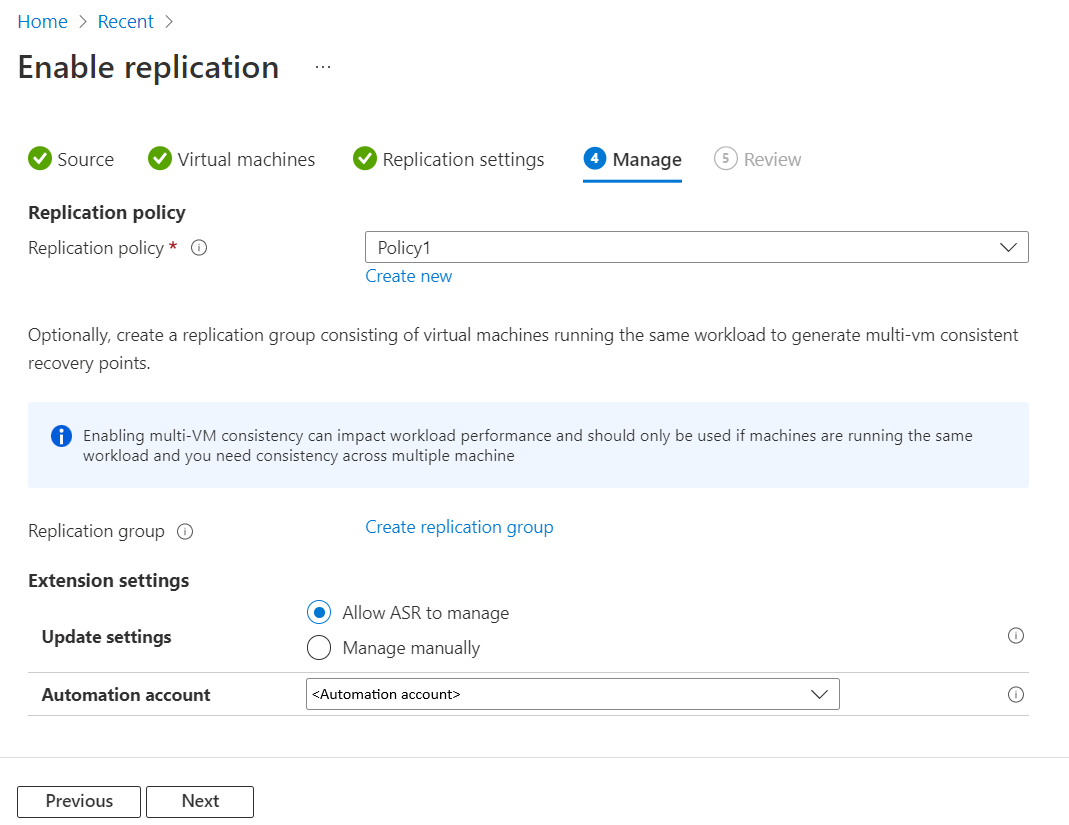The height and width of the screenshot is (825, 1069).
Task: Click the Next button
Action: click(200, 801)
